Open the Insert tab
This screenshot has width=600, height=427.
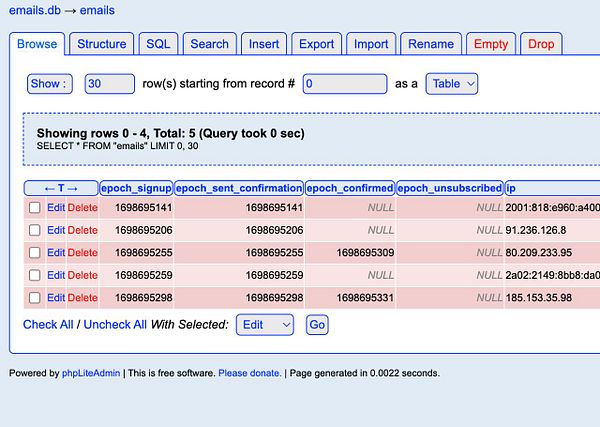tap(264, 44)
